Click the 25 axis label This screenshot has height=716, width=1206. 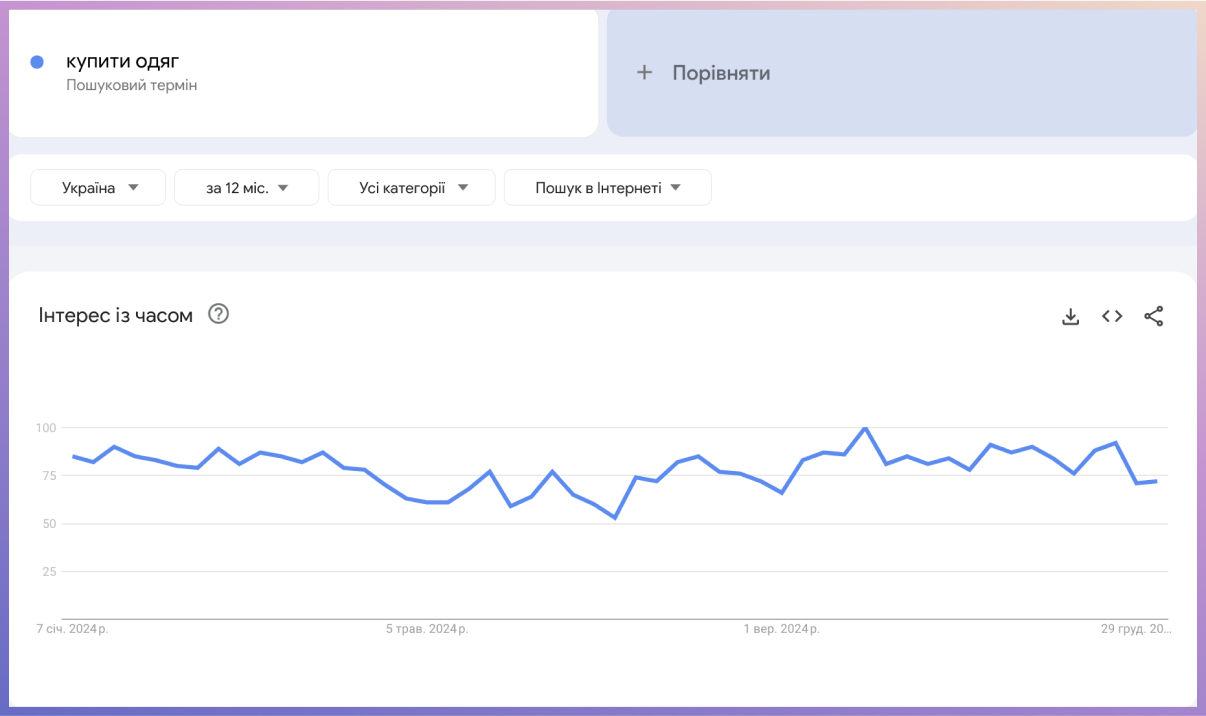click(49, 572)
